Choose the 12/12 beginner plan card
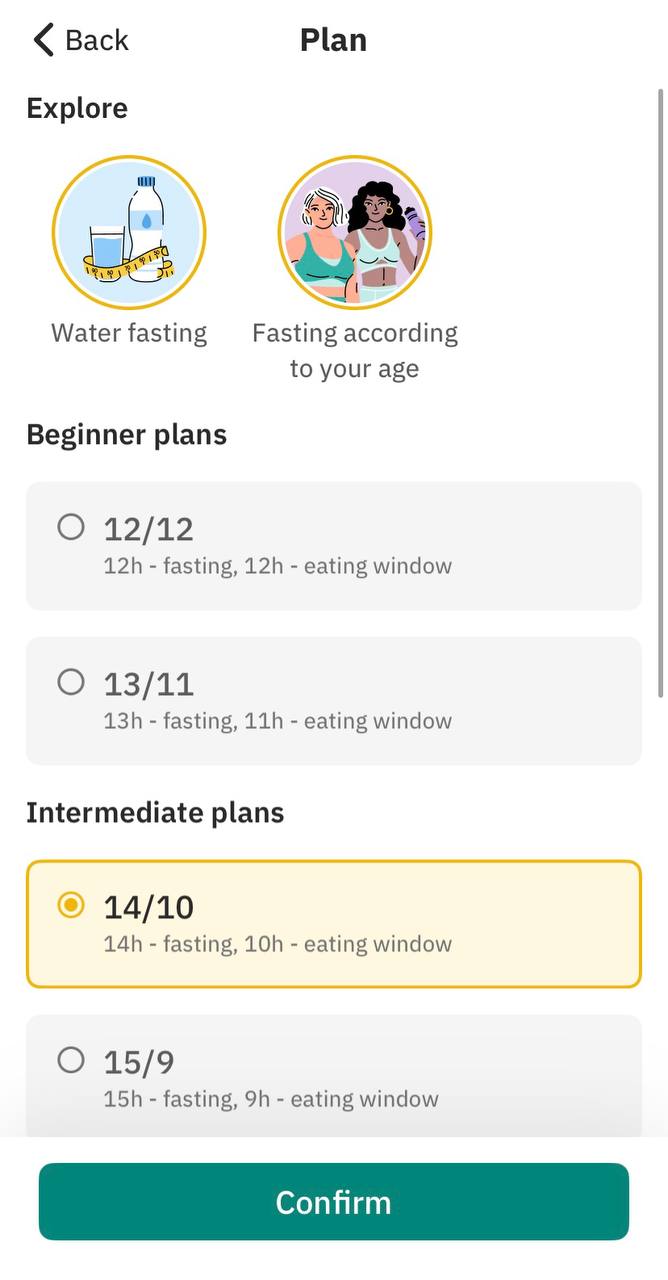The image size is (668, 1280). point(334,546)
